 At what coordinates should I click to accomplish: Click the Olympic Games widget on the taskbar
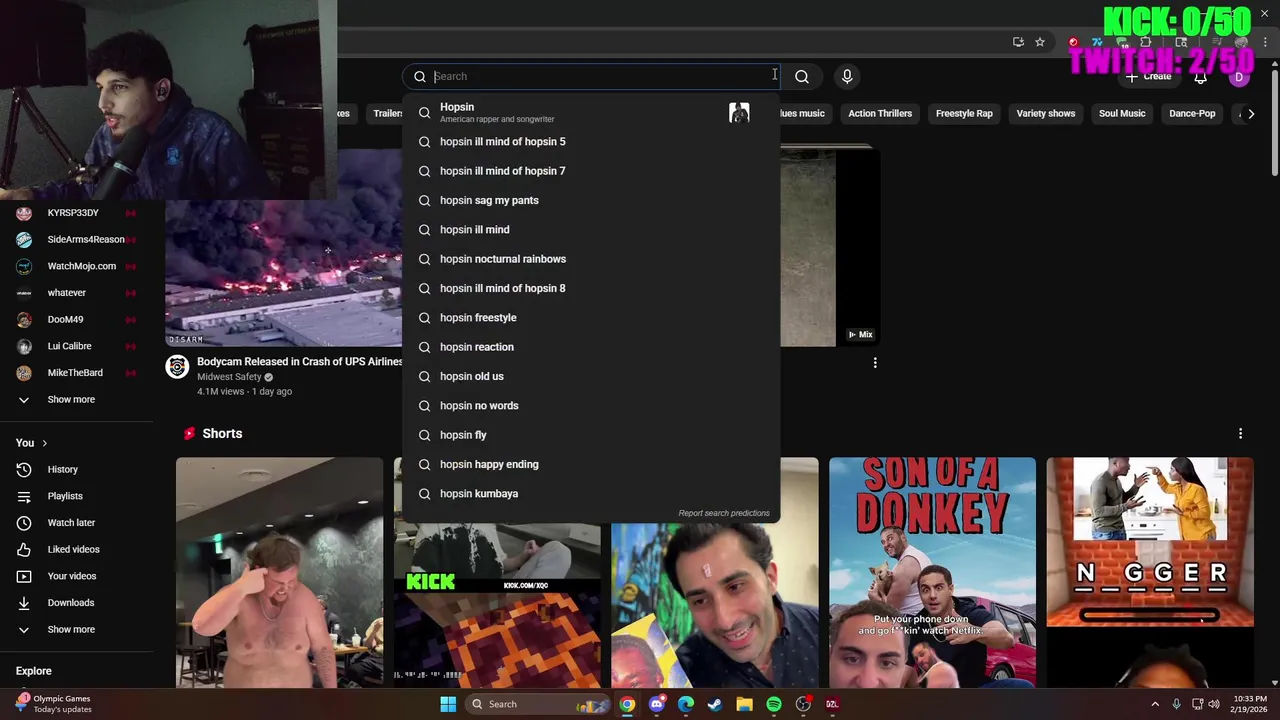coord(53,704)
